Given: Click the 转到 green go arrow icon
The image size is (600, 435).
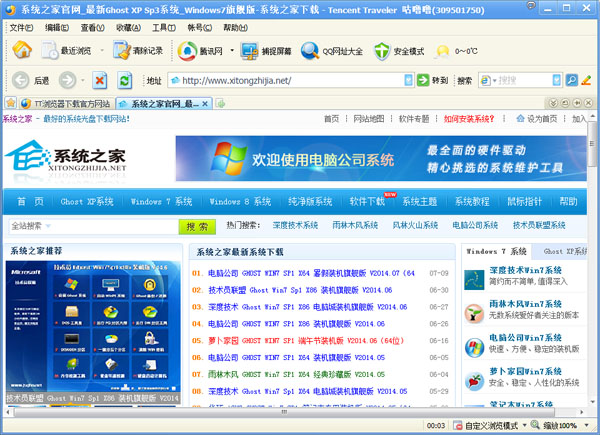Looking at the screenshot, I should coord(423,80).
